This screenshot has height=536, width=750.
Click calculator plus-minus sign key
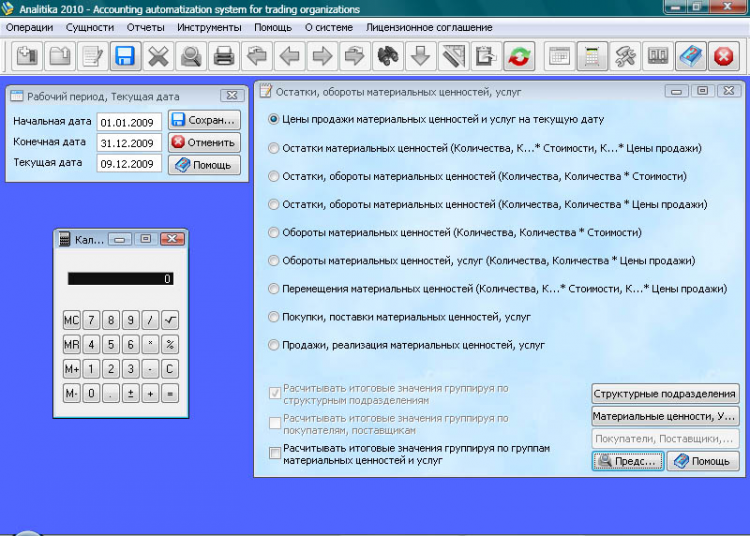pos(131,394)
